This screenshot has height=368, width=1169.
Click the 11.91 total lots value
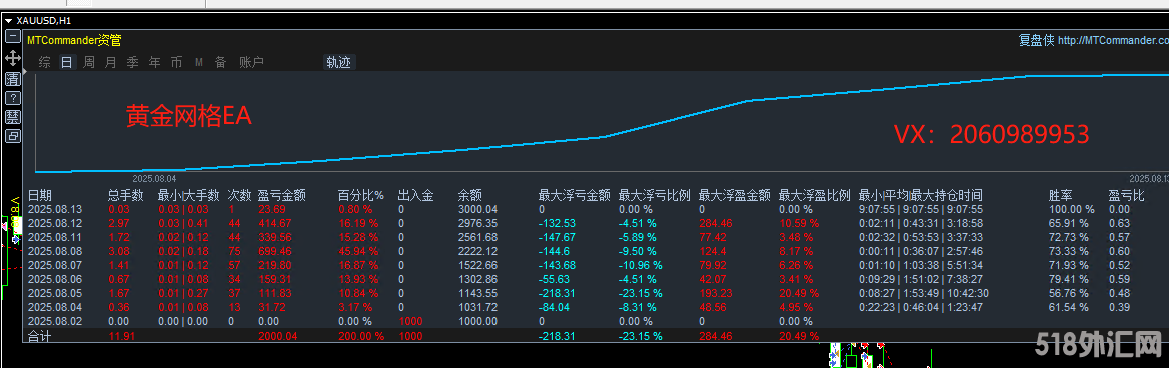tap(121, 336)
